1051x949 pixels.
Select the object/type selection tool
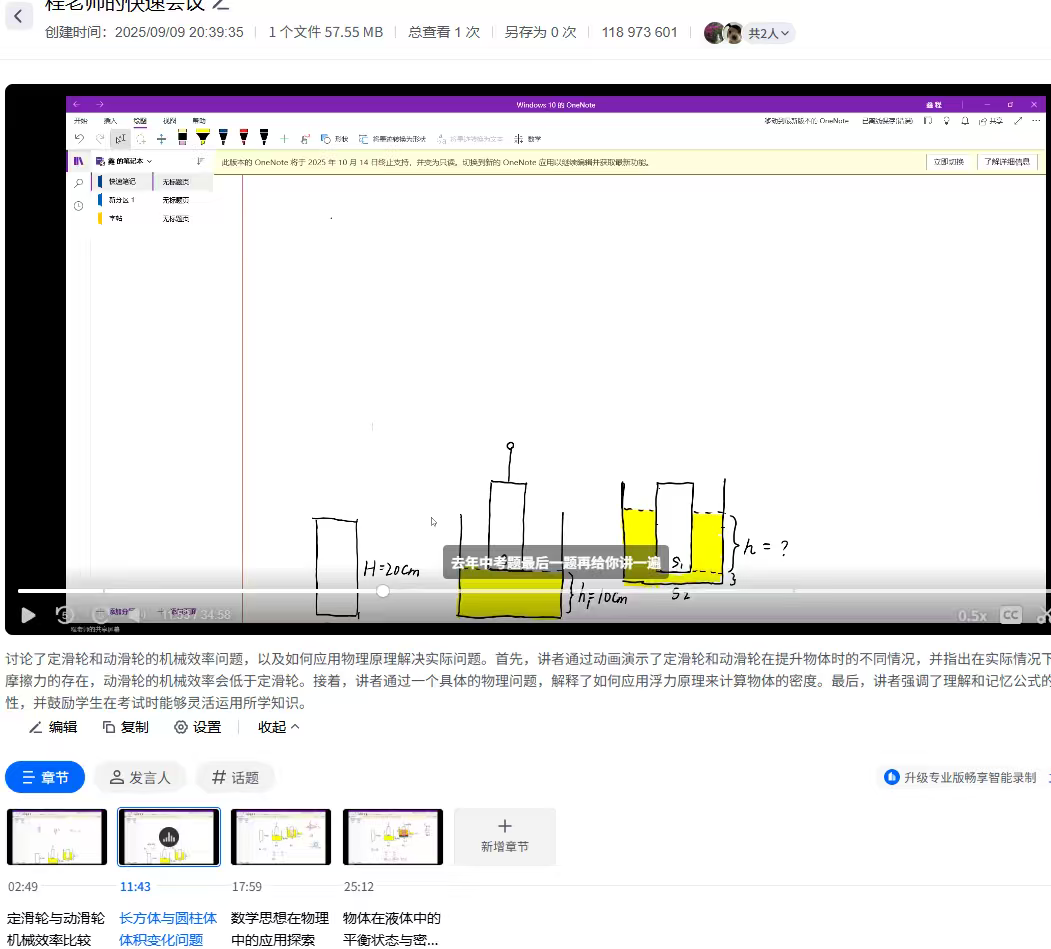coord(121,139)
